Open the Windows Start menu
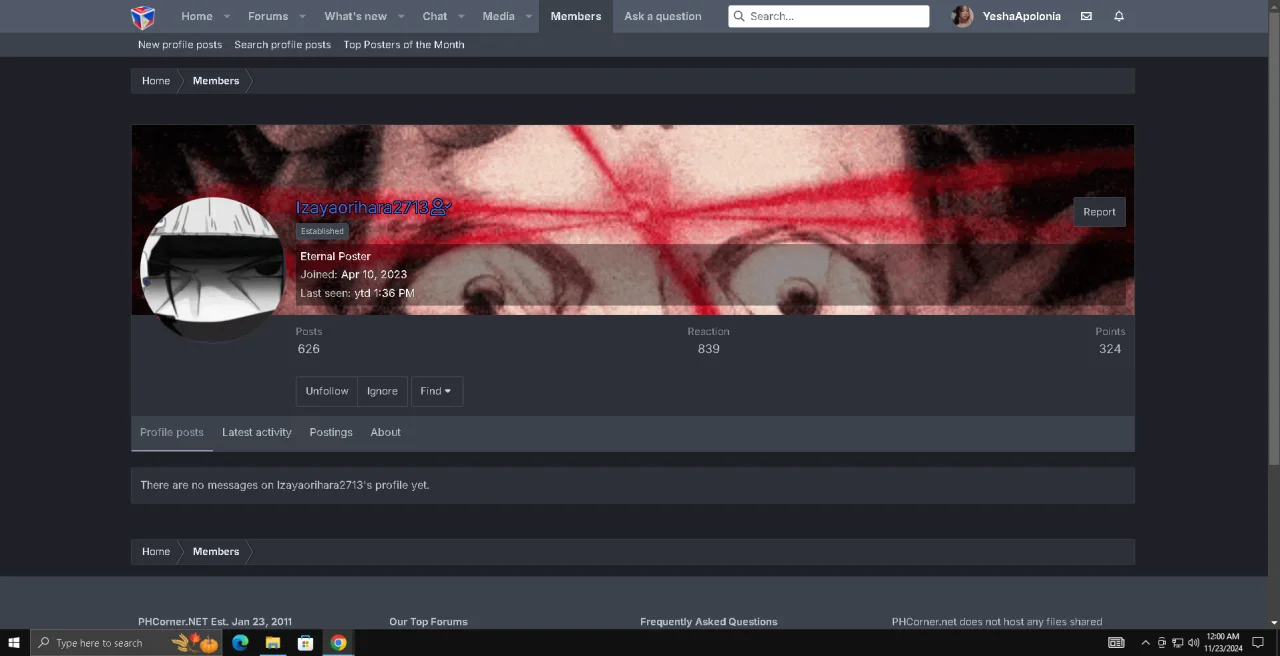The height and width of the screenshot is (656, 1280). pyautogui.click(x=14, y=643)
